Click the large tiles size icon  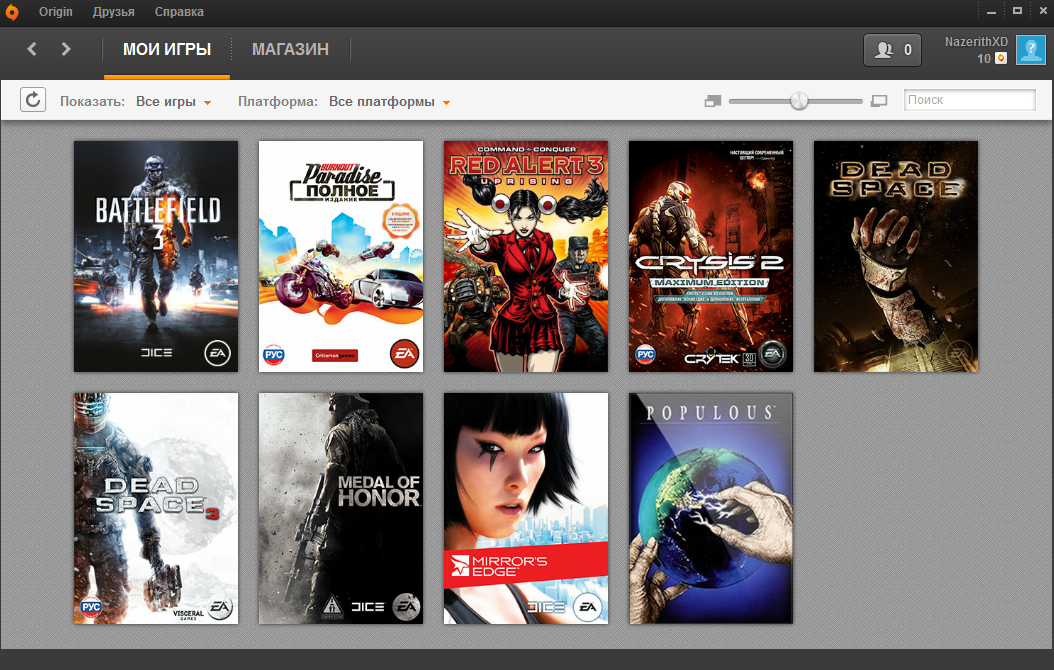[x=879, y=101]
